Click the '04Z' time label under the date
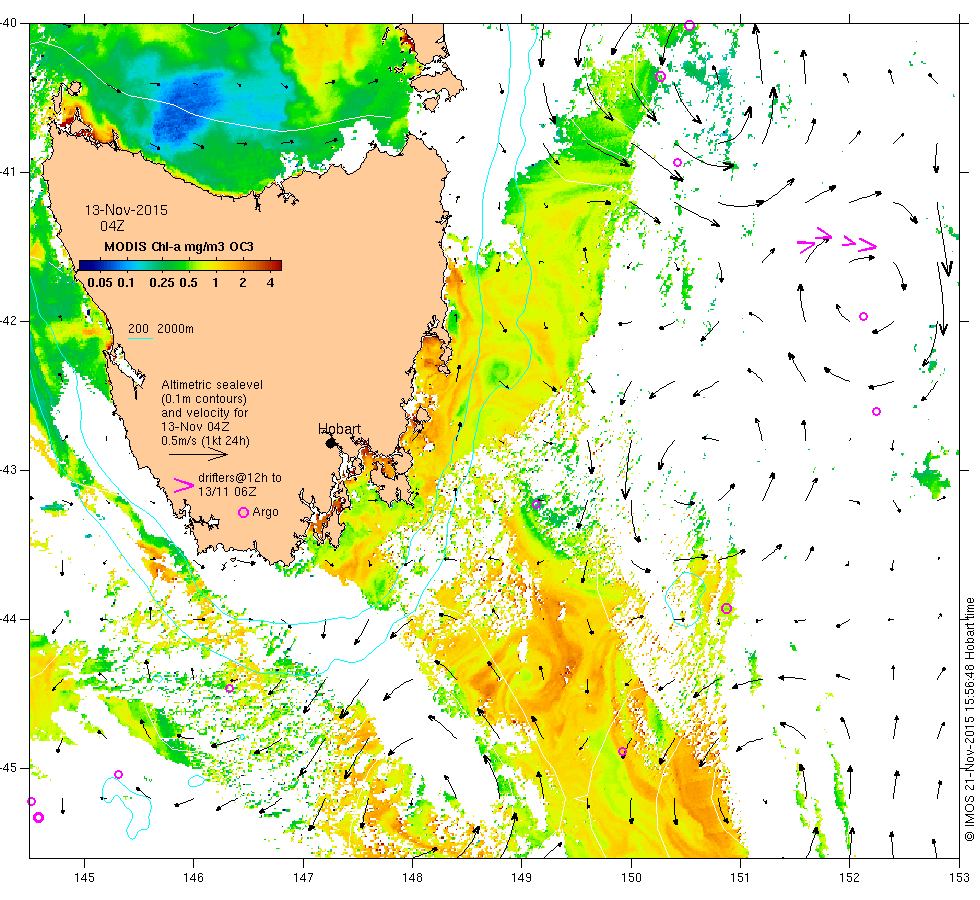The height and width of the screenshot is (900, 980). click(x=112, y=226)
